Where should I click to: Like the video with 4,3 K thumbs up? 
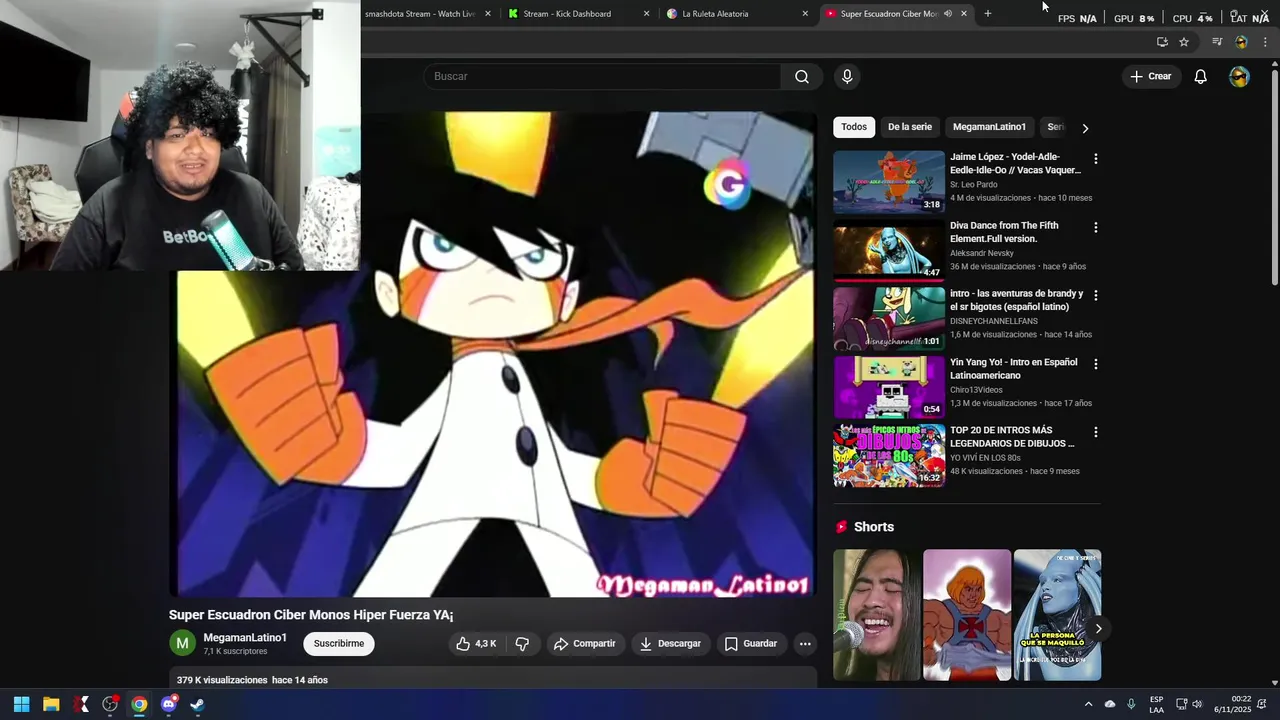click(477, 644)
